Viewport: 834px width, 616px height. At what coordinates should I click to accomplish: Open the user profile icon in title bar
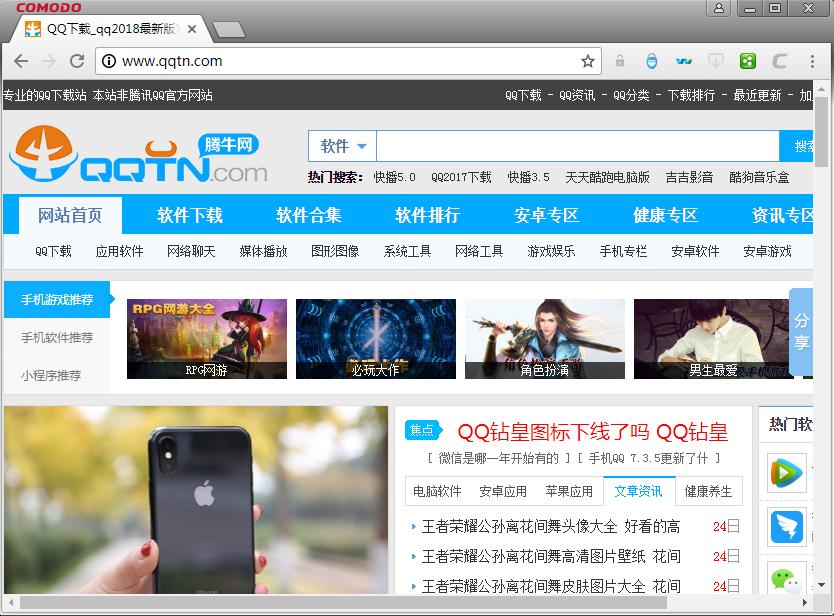(719, 8)
